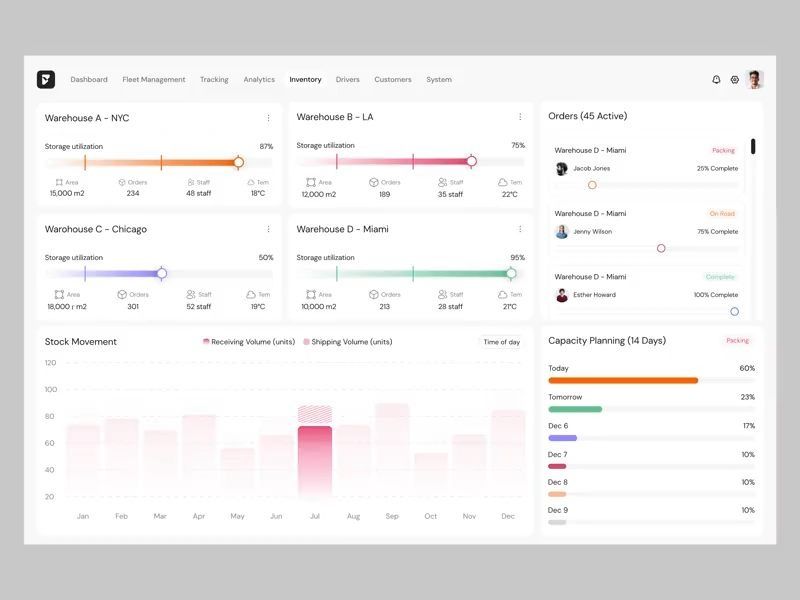Click the 15,000 m2 area value
Screen dimensions: 800x600
[x=67, y=193]
